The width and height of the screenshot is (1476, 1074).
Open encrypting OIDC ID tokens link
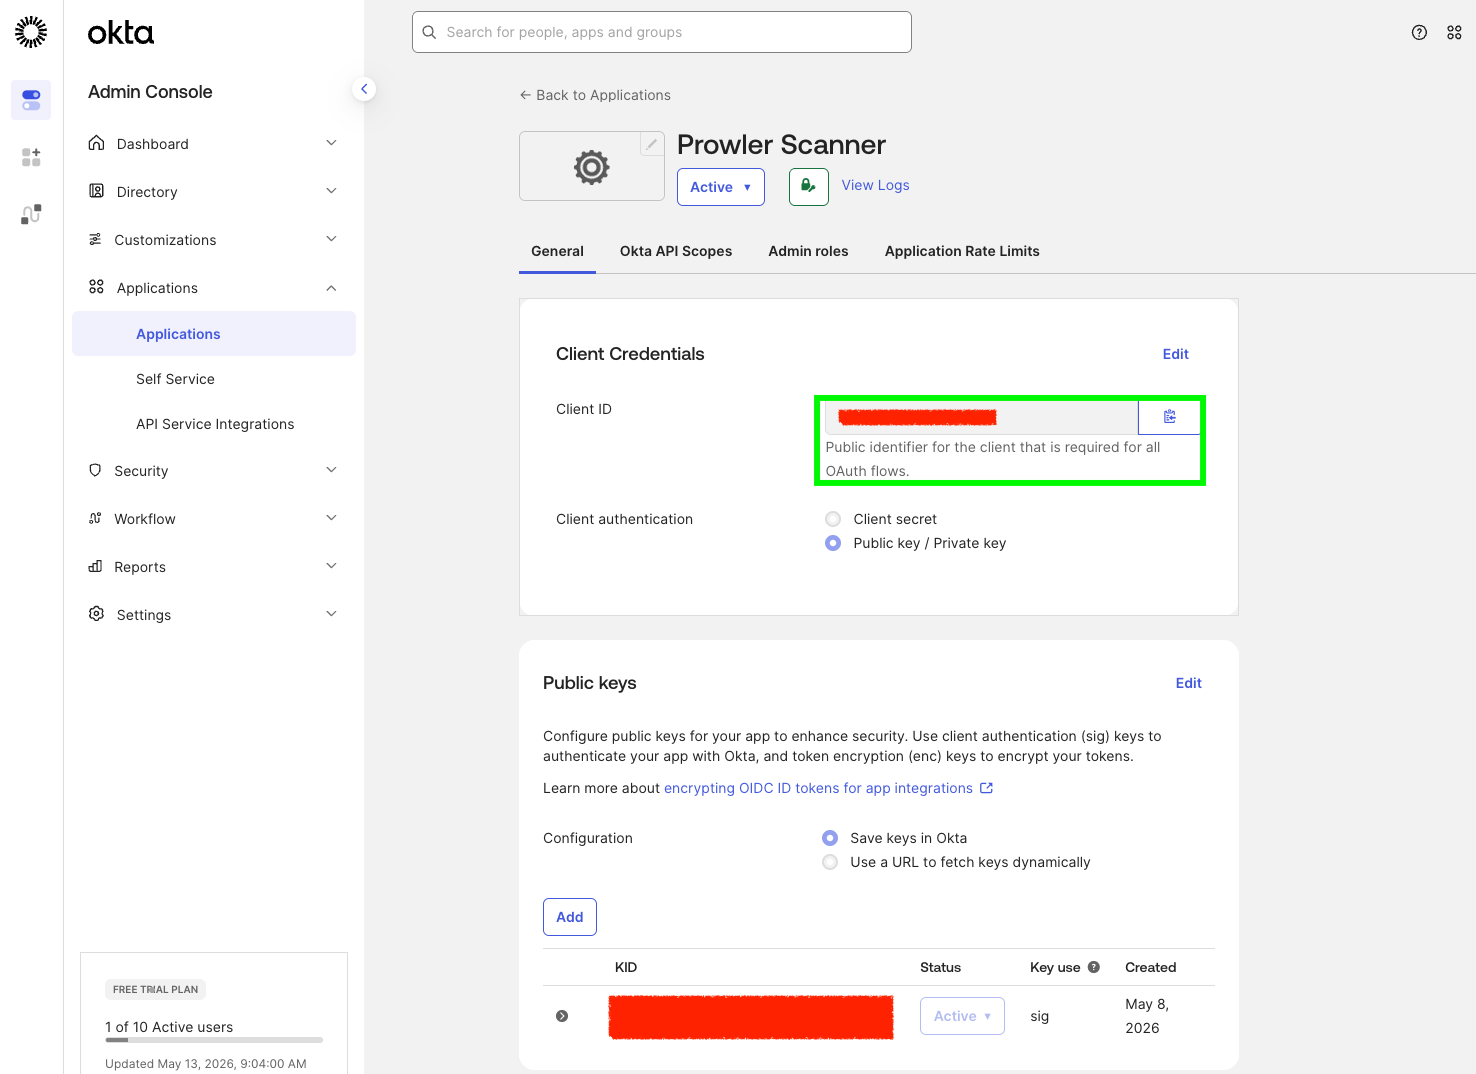[x=818, y=788]
